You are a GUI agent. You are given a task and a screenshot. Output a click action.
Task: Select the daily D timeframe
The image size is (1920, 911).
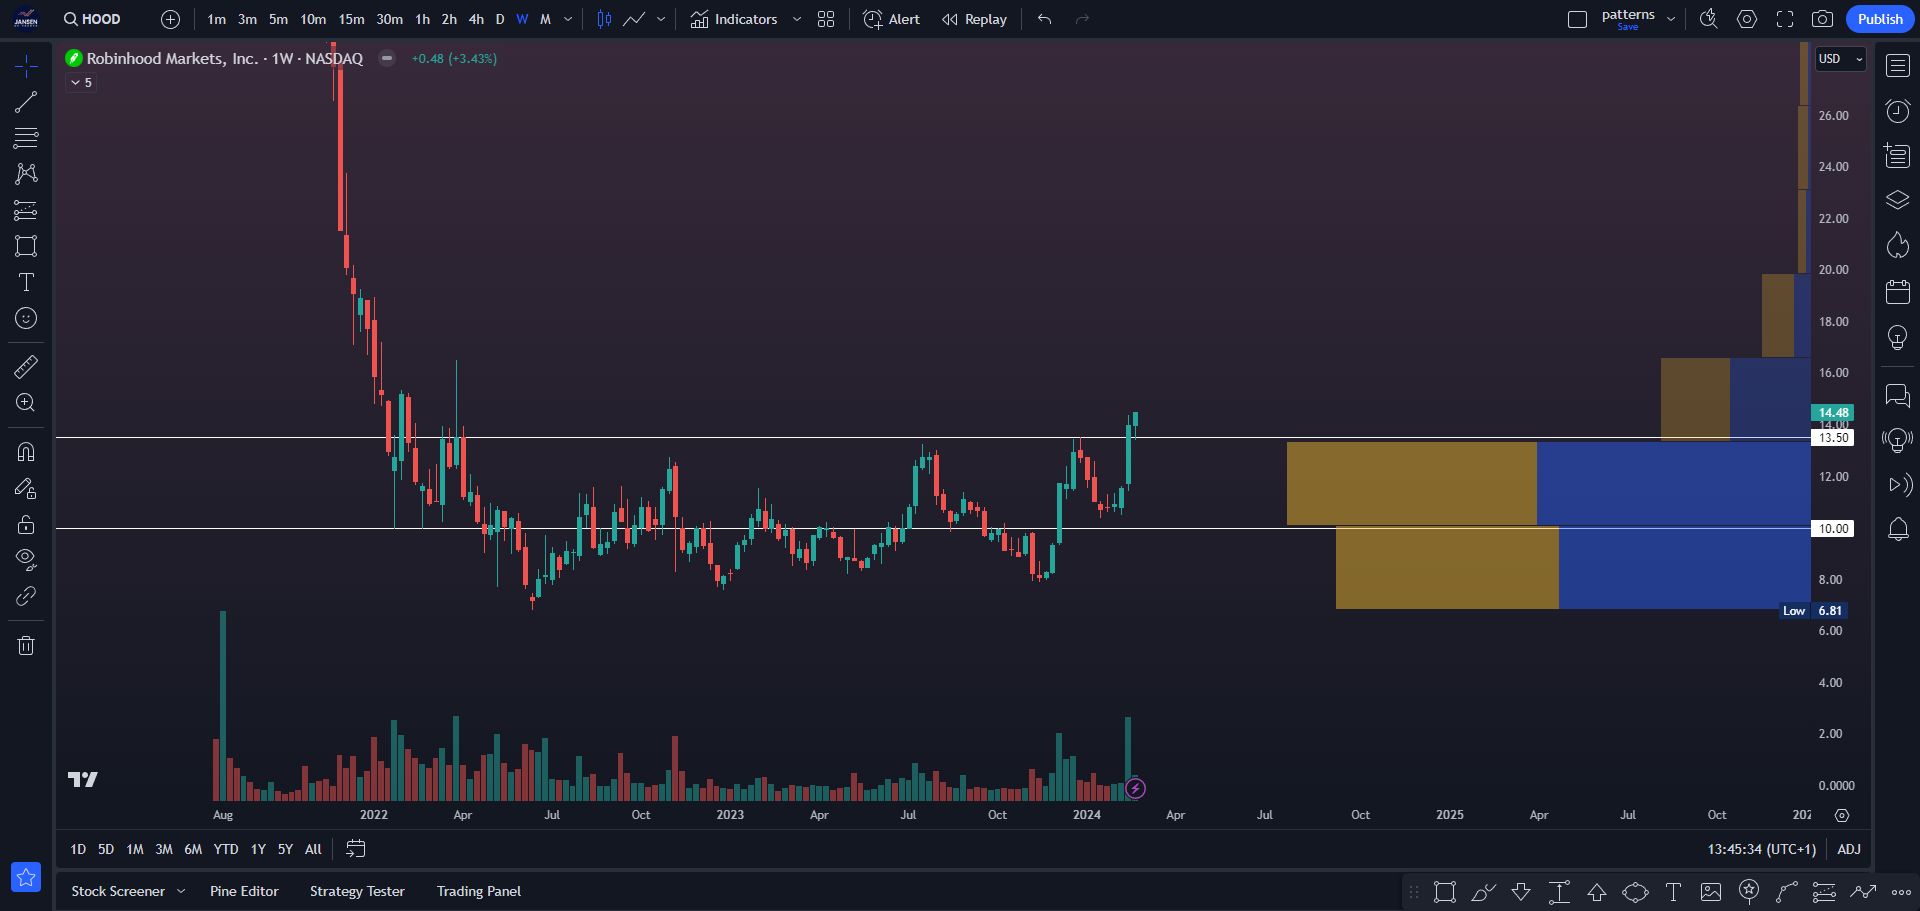[x=500, y=19]
